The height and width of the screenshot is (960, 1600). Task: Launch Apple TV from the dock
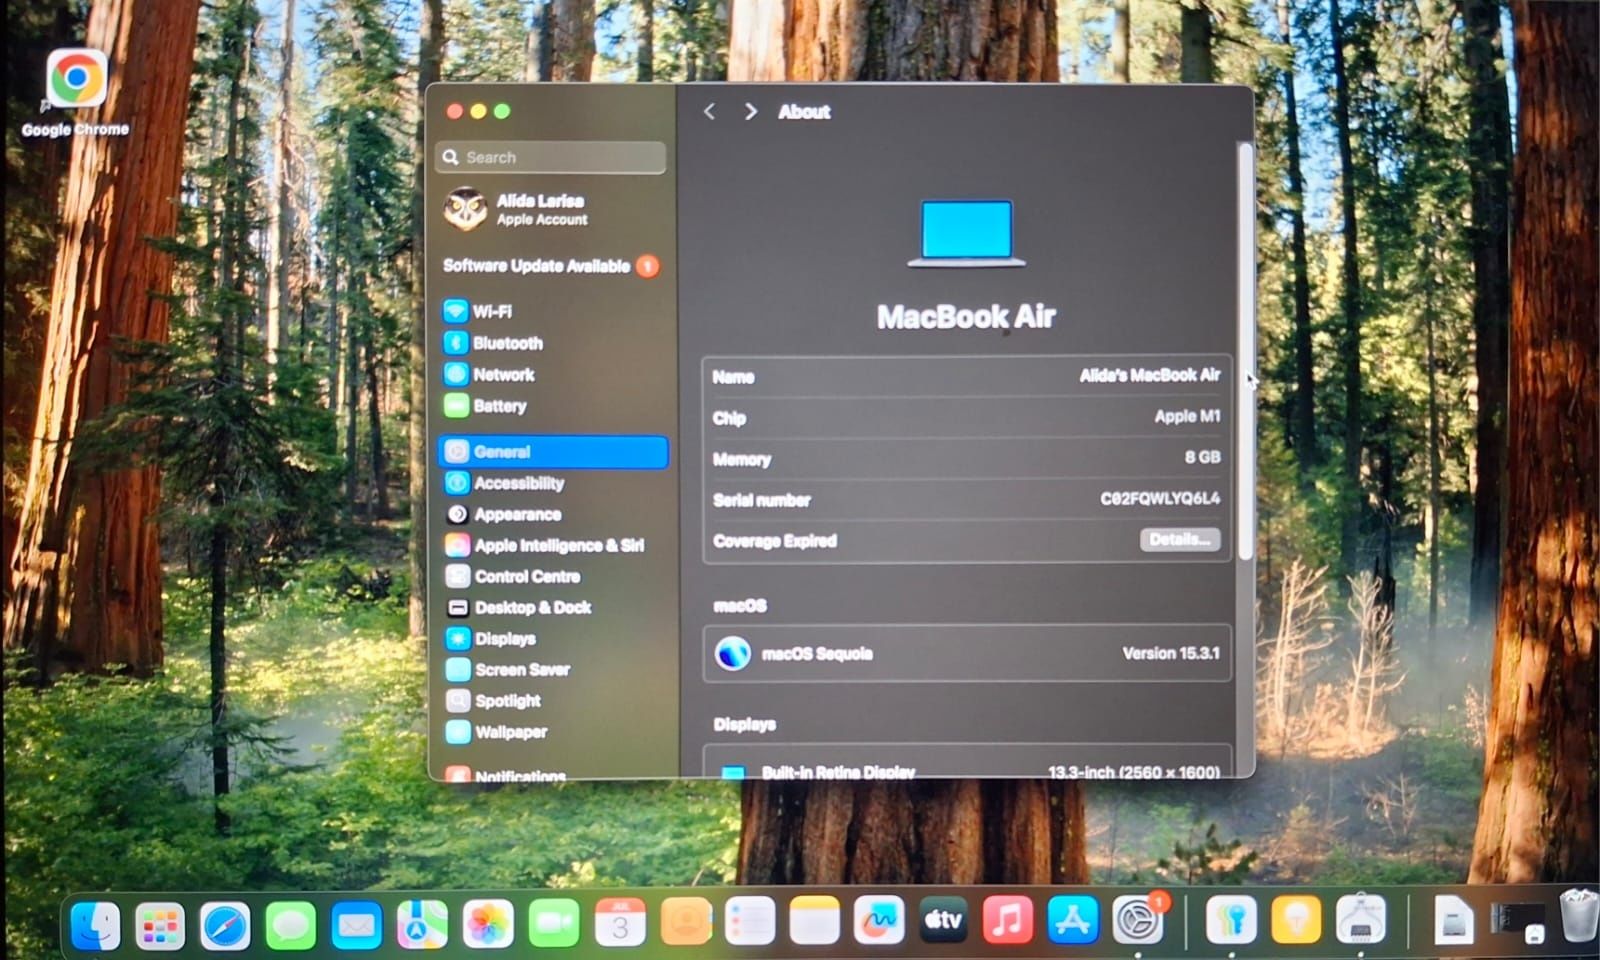coord(943,919)
